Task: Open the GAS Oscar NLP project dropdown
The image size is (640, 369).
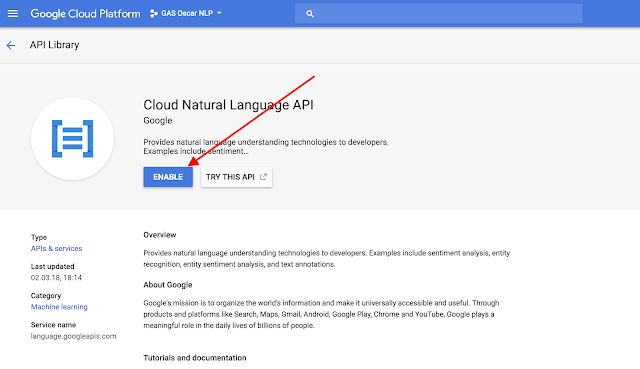Action: pos(186,13)
